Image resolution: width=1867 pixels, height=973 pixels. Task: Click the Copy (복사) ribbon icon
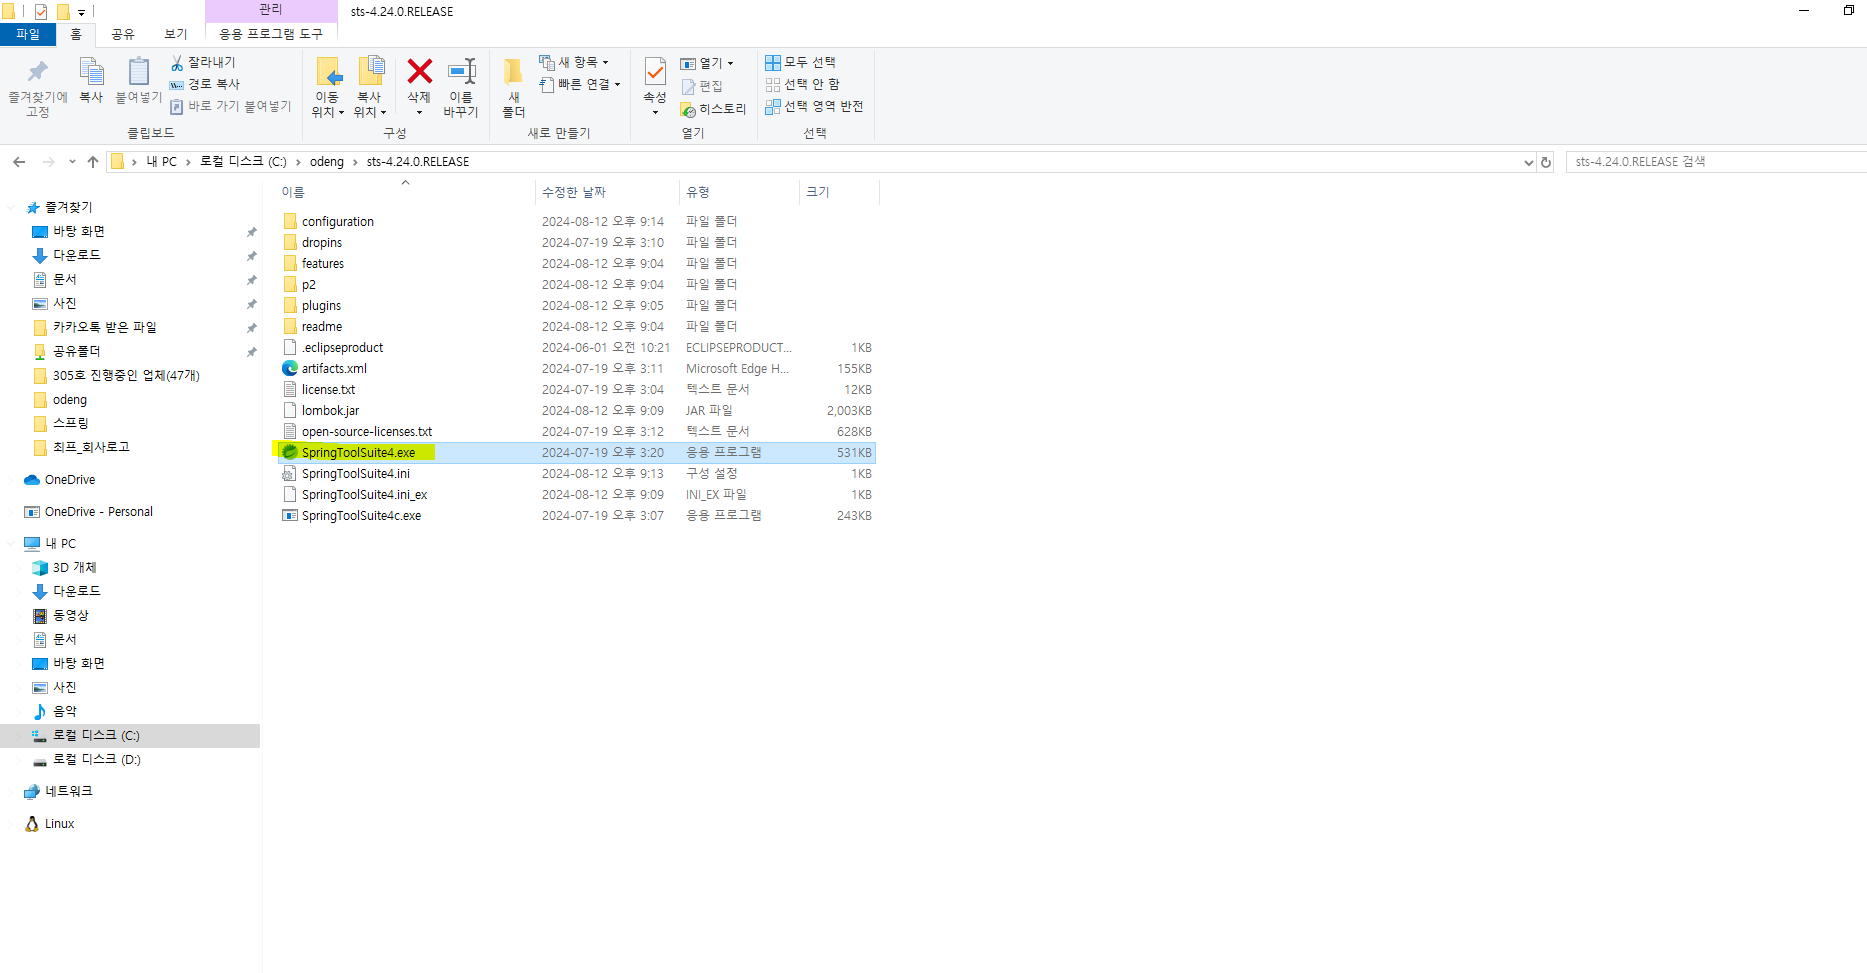pos(91,72)
